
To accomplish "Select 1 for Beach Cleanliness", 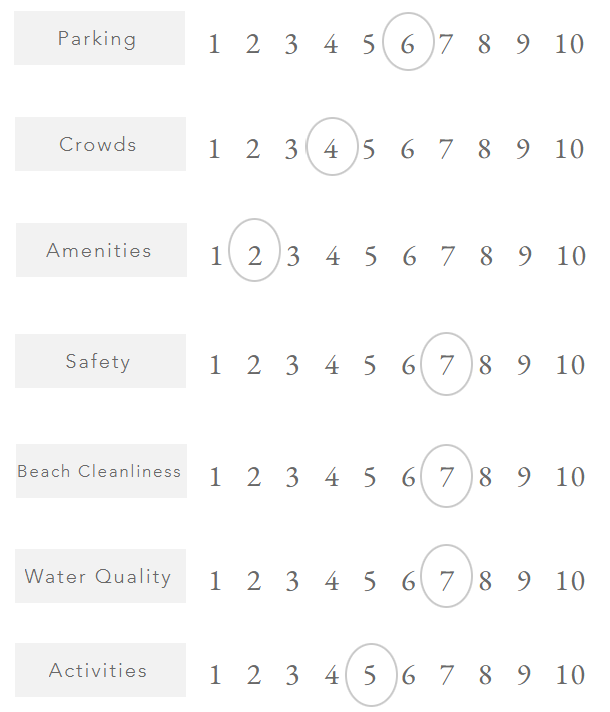I will (x=215, y=477).
